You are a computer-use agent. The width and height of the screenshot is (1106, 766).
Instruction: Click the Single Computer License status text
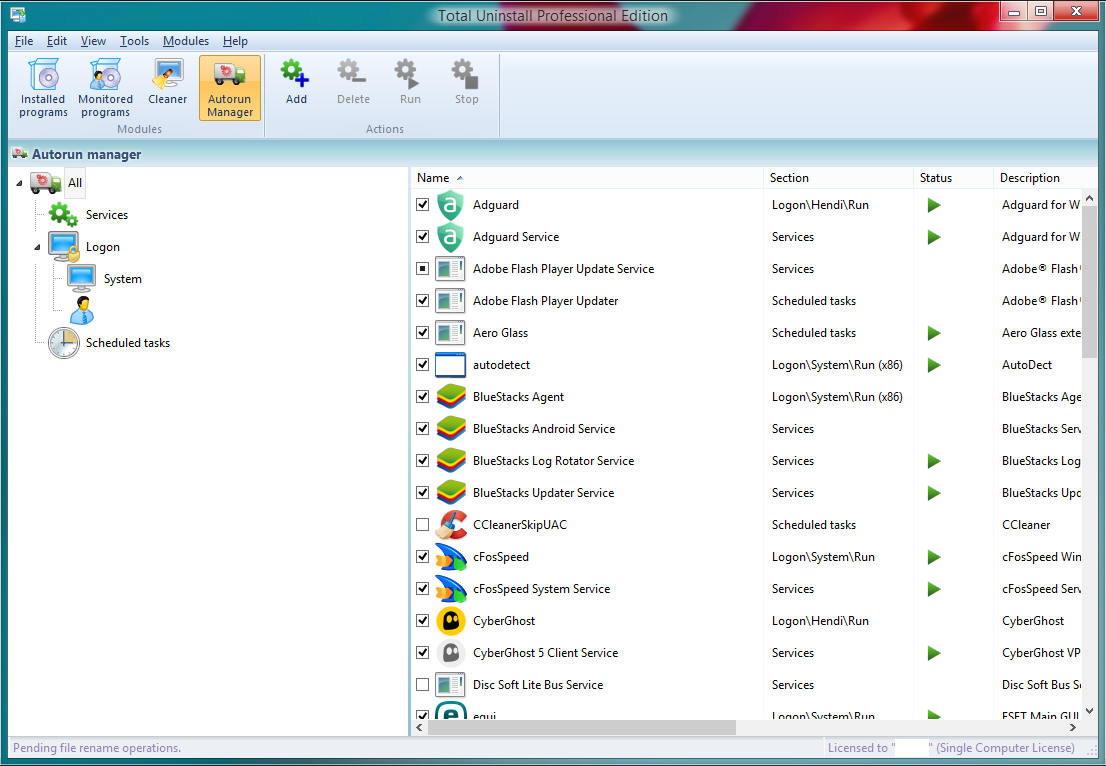(x=1005, y=748)
